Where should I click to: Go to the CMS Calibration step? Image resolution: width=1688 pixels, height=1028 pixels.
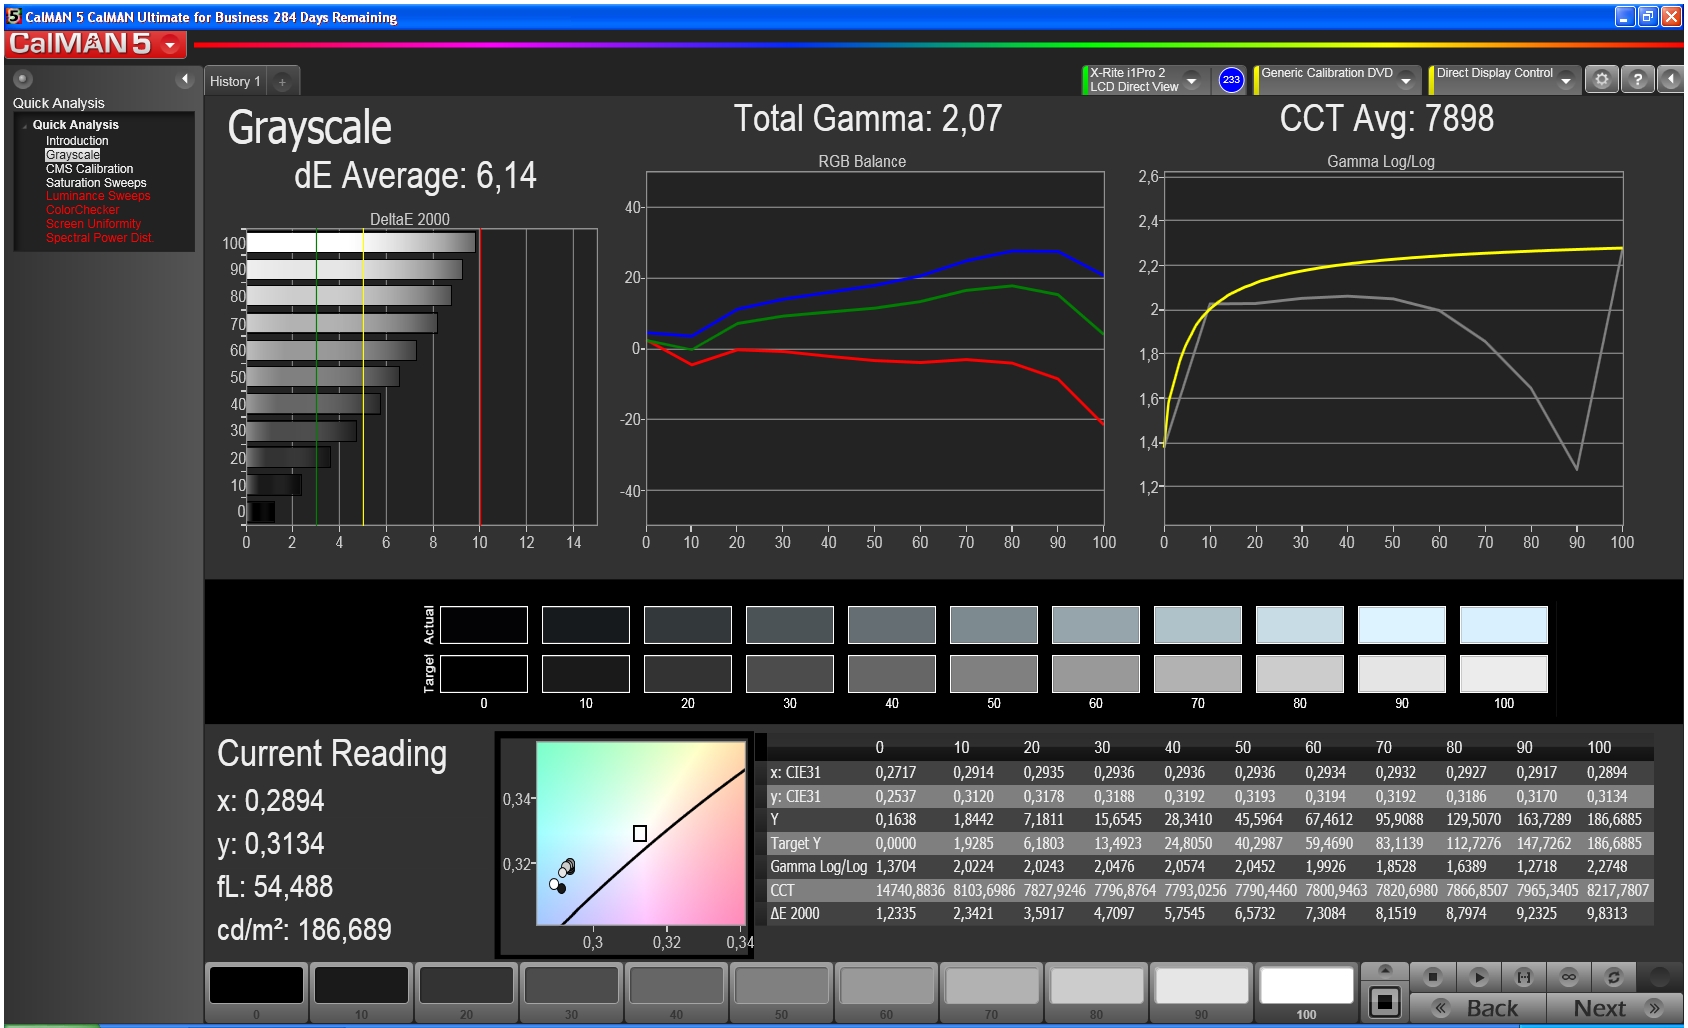(89, 169)
